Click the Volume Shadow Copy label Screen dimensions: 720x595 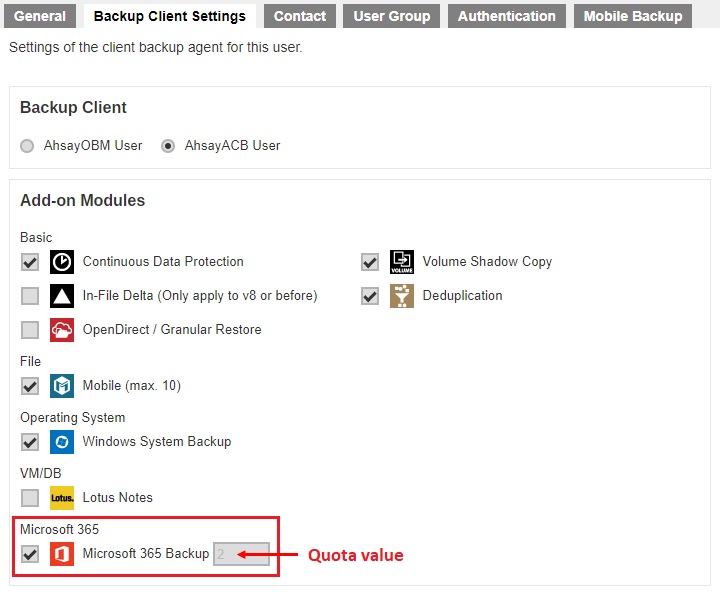coord(487,262)
